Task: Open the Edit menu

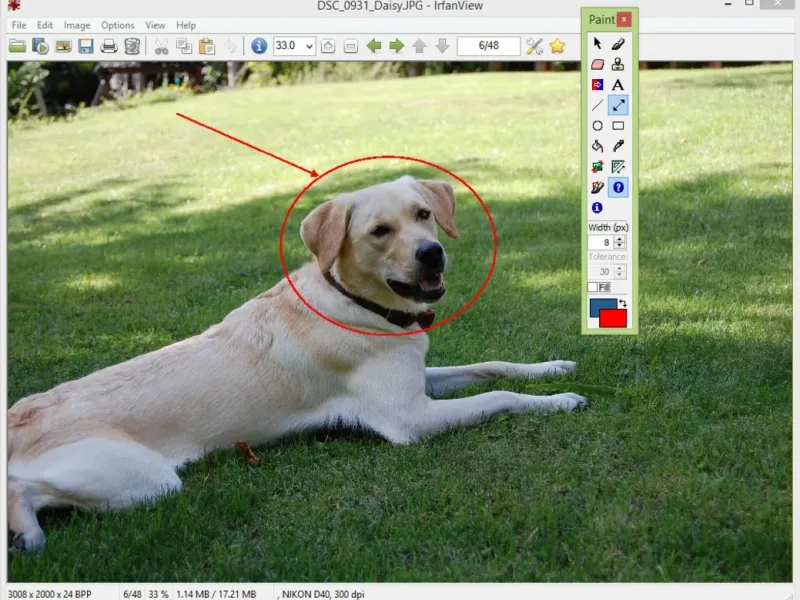Action: coord(45,25)
